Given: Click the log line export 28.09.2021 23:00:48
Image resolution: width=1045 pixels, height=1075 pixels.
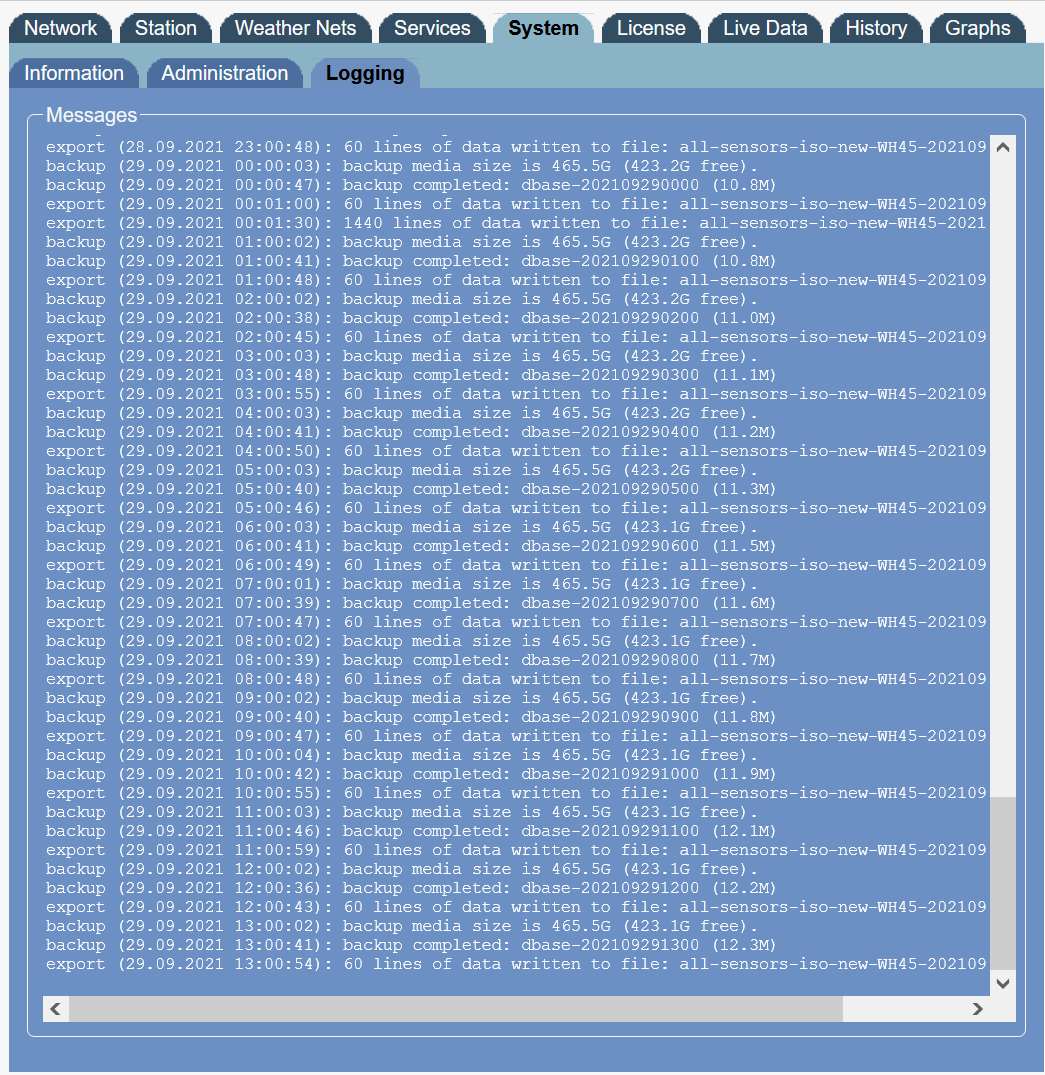Looking at the screenshot, I should 516,147.
